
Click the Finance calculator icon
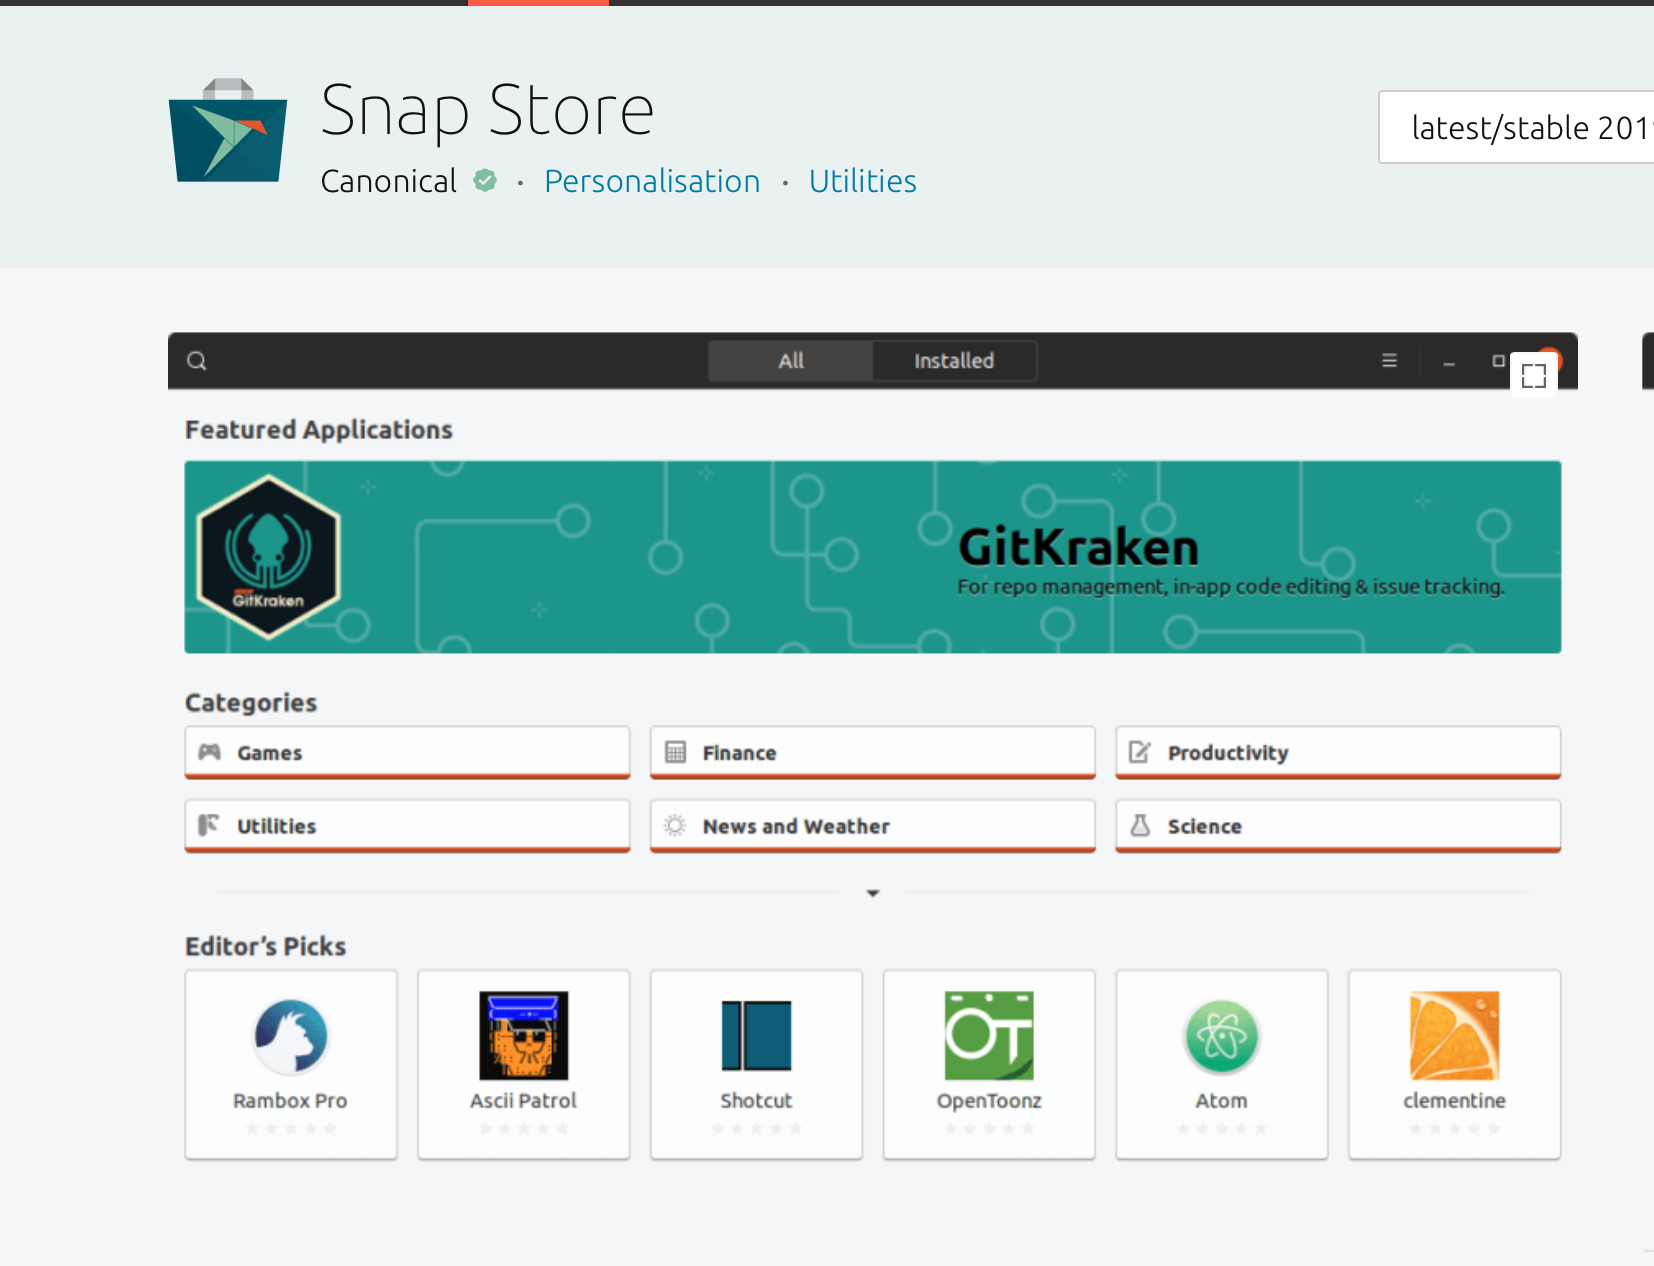coord(676,751)
